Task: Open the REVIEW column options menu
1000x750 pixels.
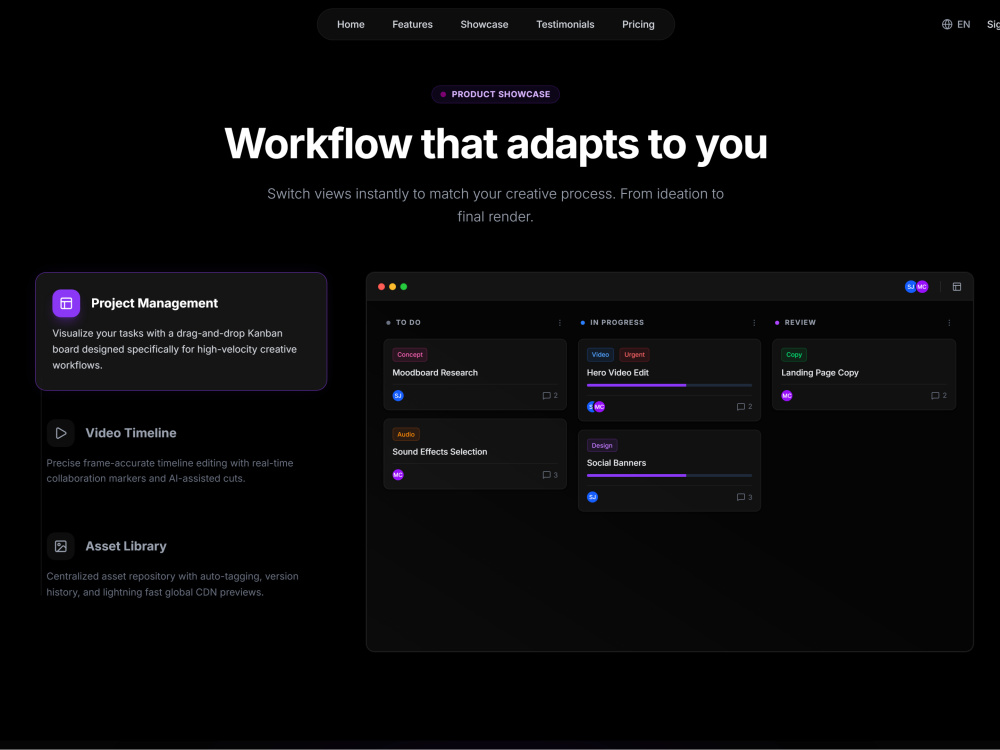Action: point(949,323)
